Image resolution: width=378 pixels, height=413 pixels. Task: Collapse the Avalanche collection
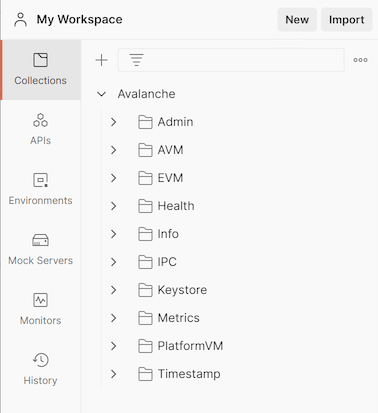[x=101, y=94]
